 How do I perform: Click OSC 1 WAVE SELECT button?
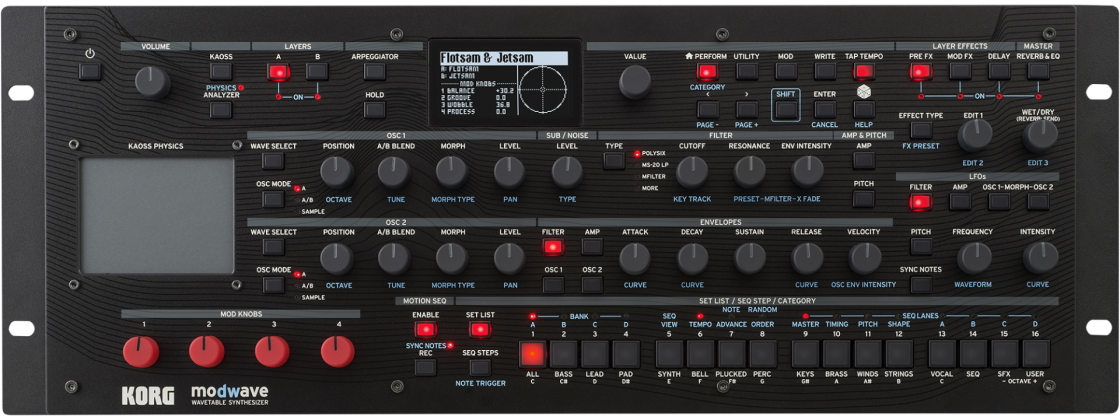point(273,161)
